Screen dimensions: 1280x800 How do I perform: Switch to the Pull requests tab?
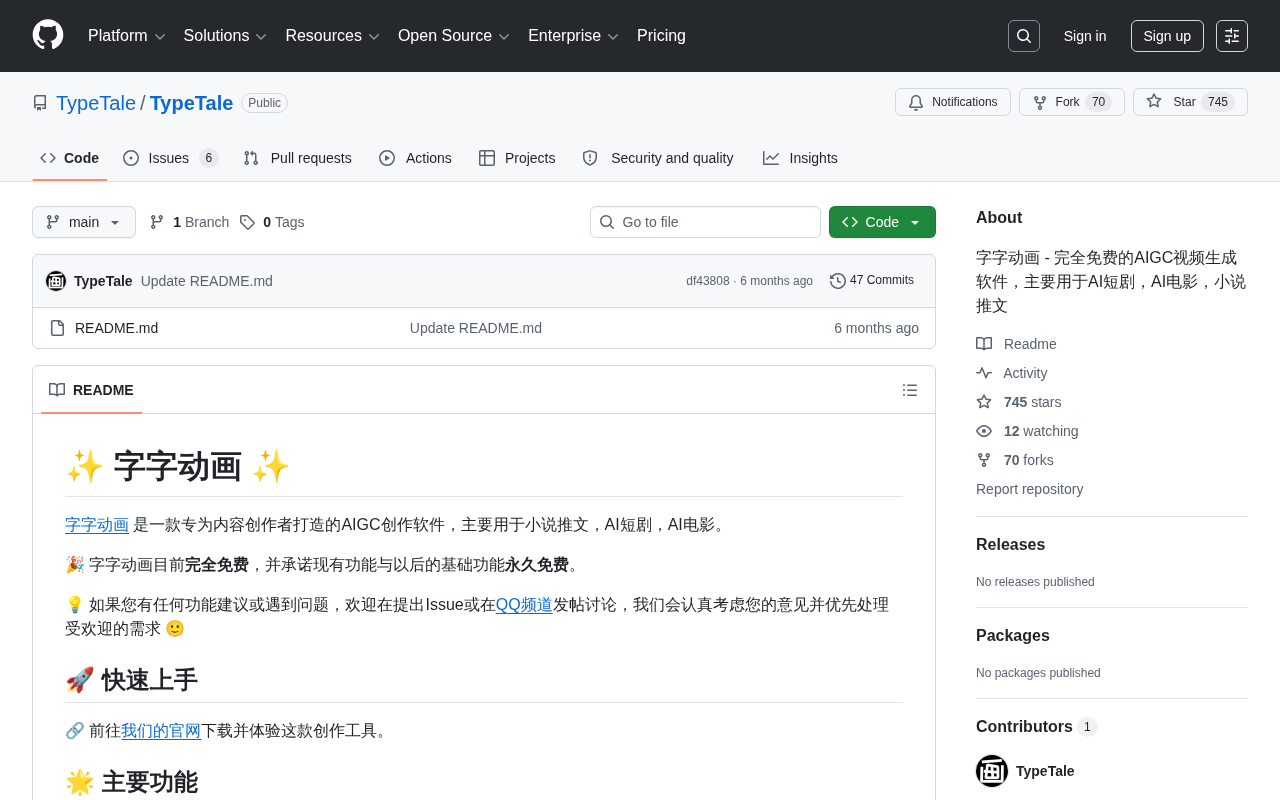tap(298, 158)
